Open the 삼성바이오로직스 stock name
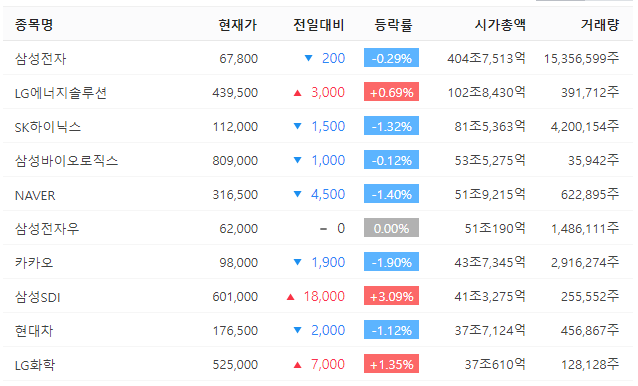Image resolution: width=638 pixels, height=386 pixels. click(x=66, y=161)
